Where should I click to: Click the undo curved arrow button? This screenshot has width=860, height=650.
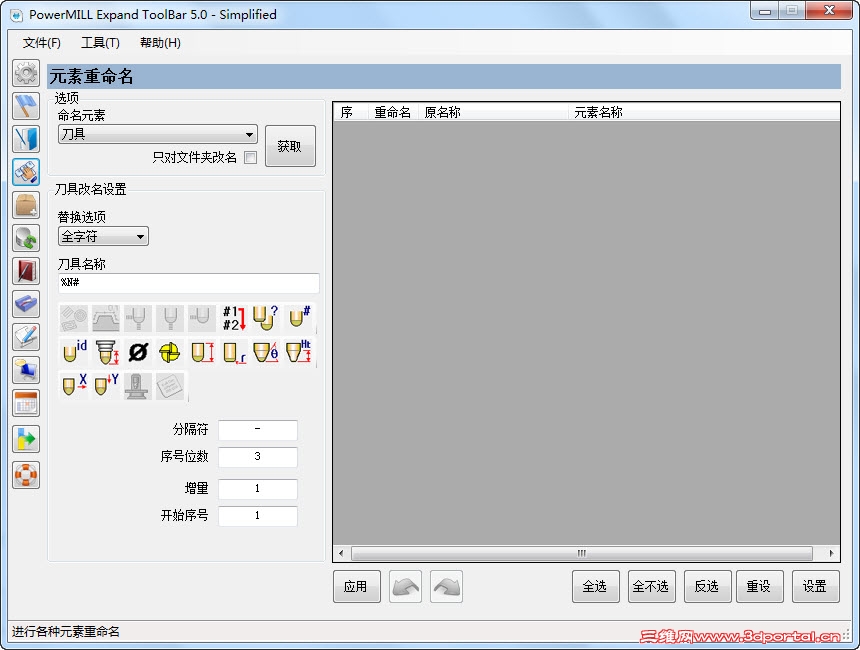coord(405,586)
